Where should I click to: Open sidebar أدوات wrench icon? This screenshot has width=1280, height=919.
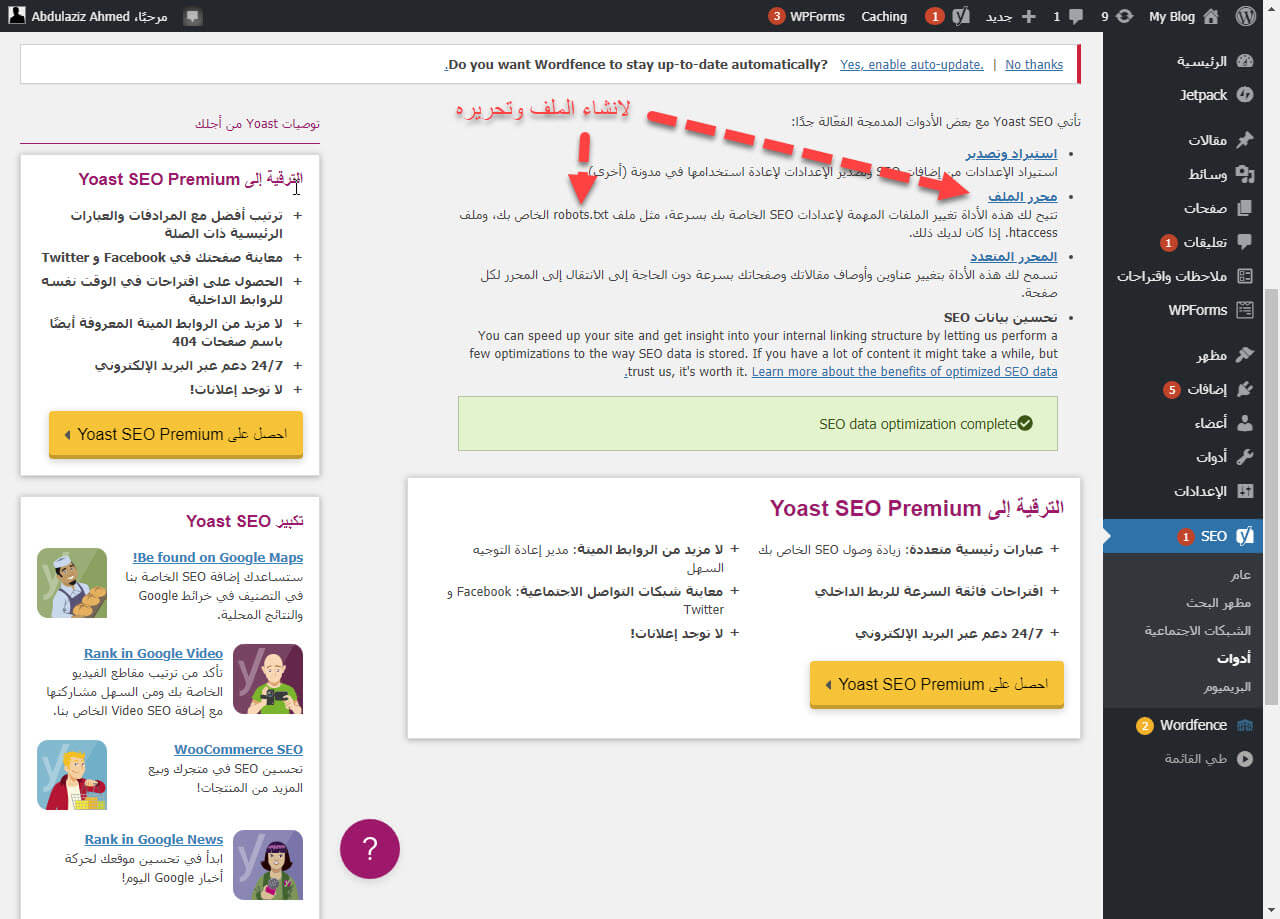pos(1245,457)
